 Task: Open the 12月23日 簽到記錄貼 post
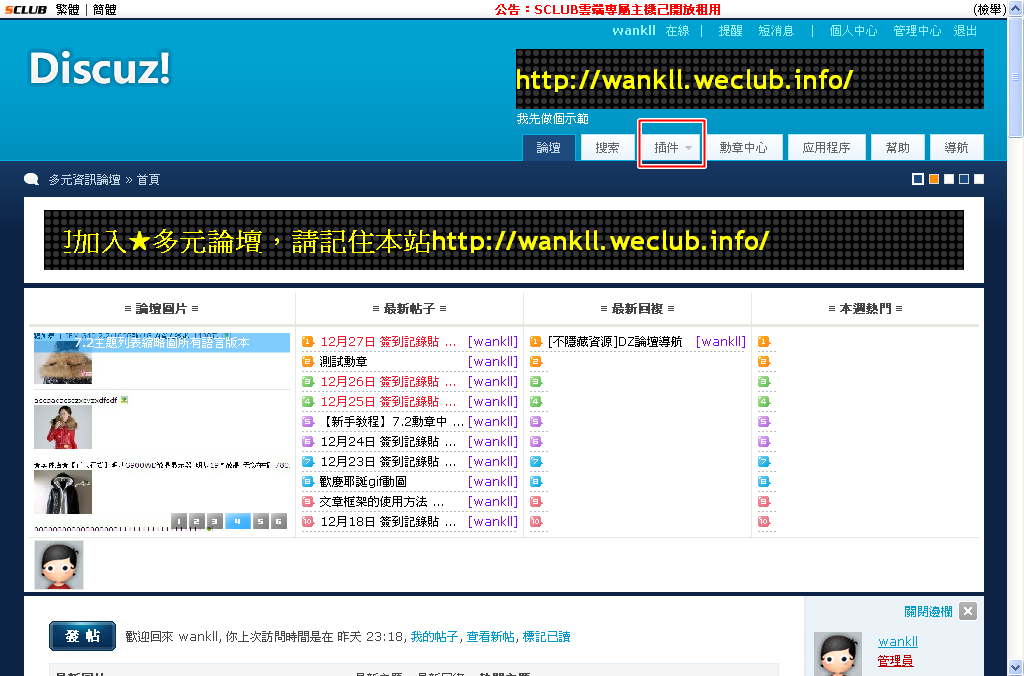[x=388, y=462]
